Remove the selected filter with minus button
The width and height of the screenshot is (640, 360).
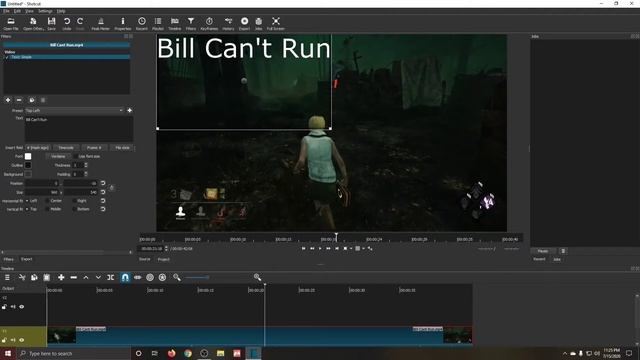(x=19, y=100)
